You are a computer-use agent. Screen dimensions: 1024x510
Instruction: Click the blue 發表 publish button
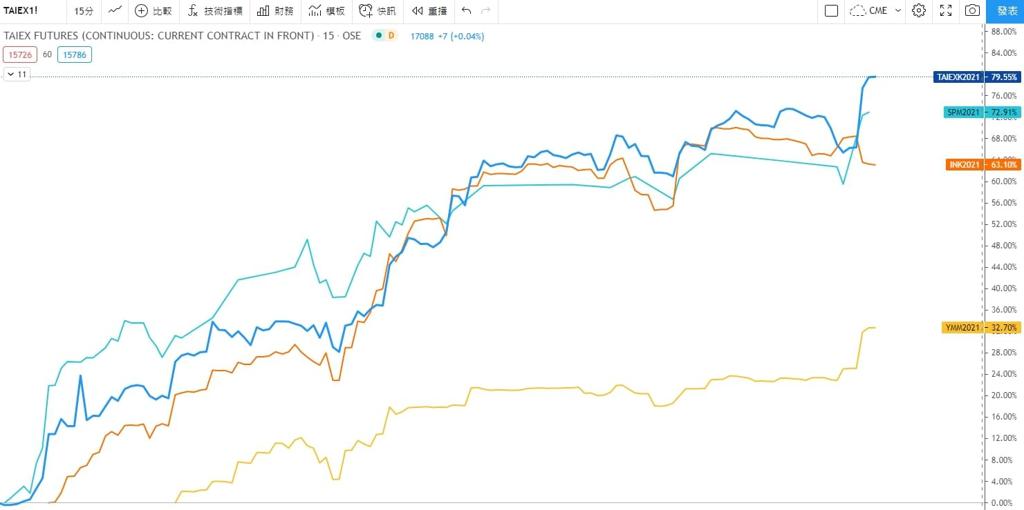pyautogui.click(x=1005, y=11)
